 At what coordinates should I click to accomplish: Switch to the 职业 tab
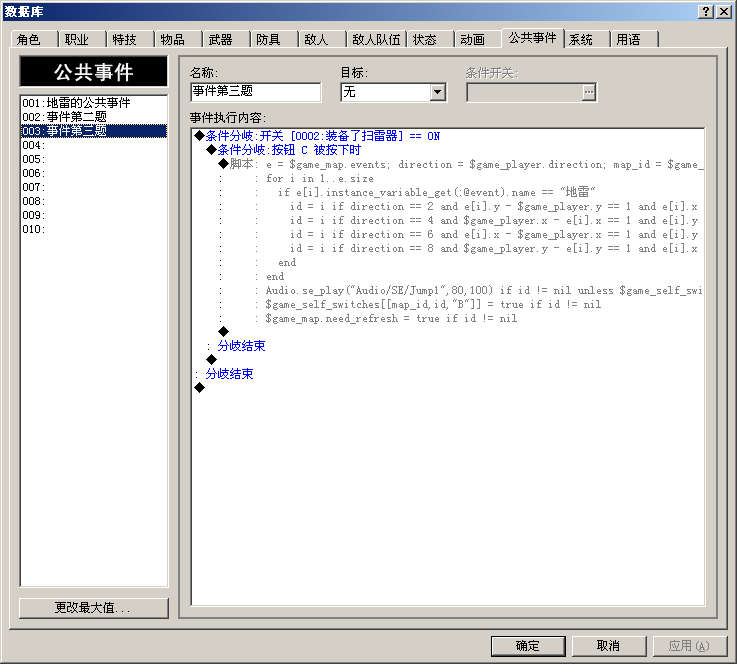coord(82,39)
